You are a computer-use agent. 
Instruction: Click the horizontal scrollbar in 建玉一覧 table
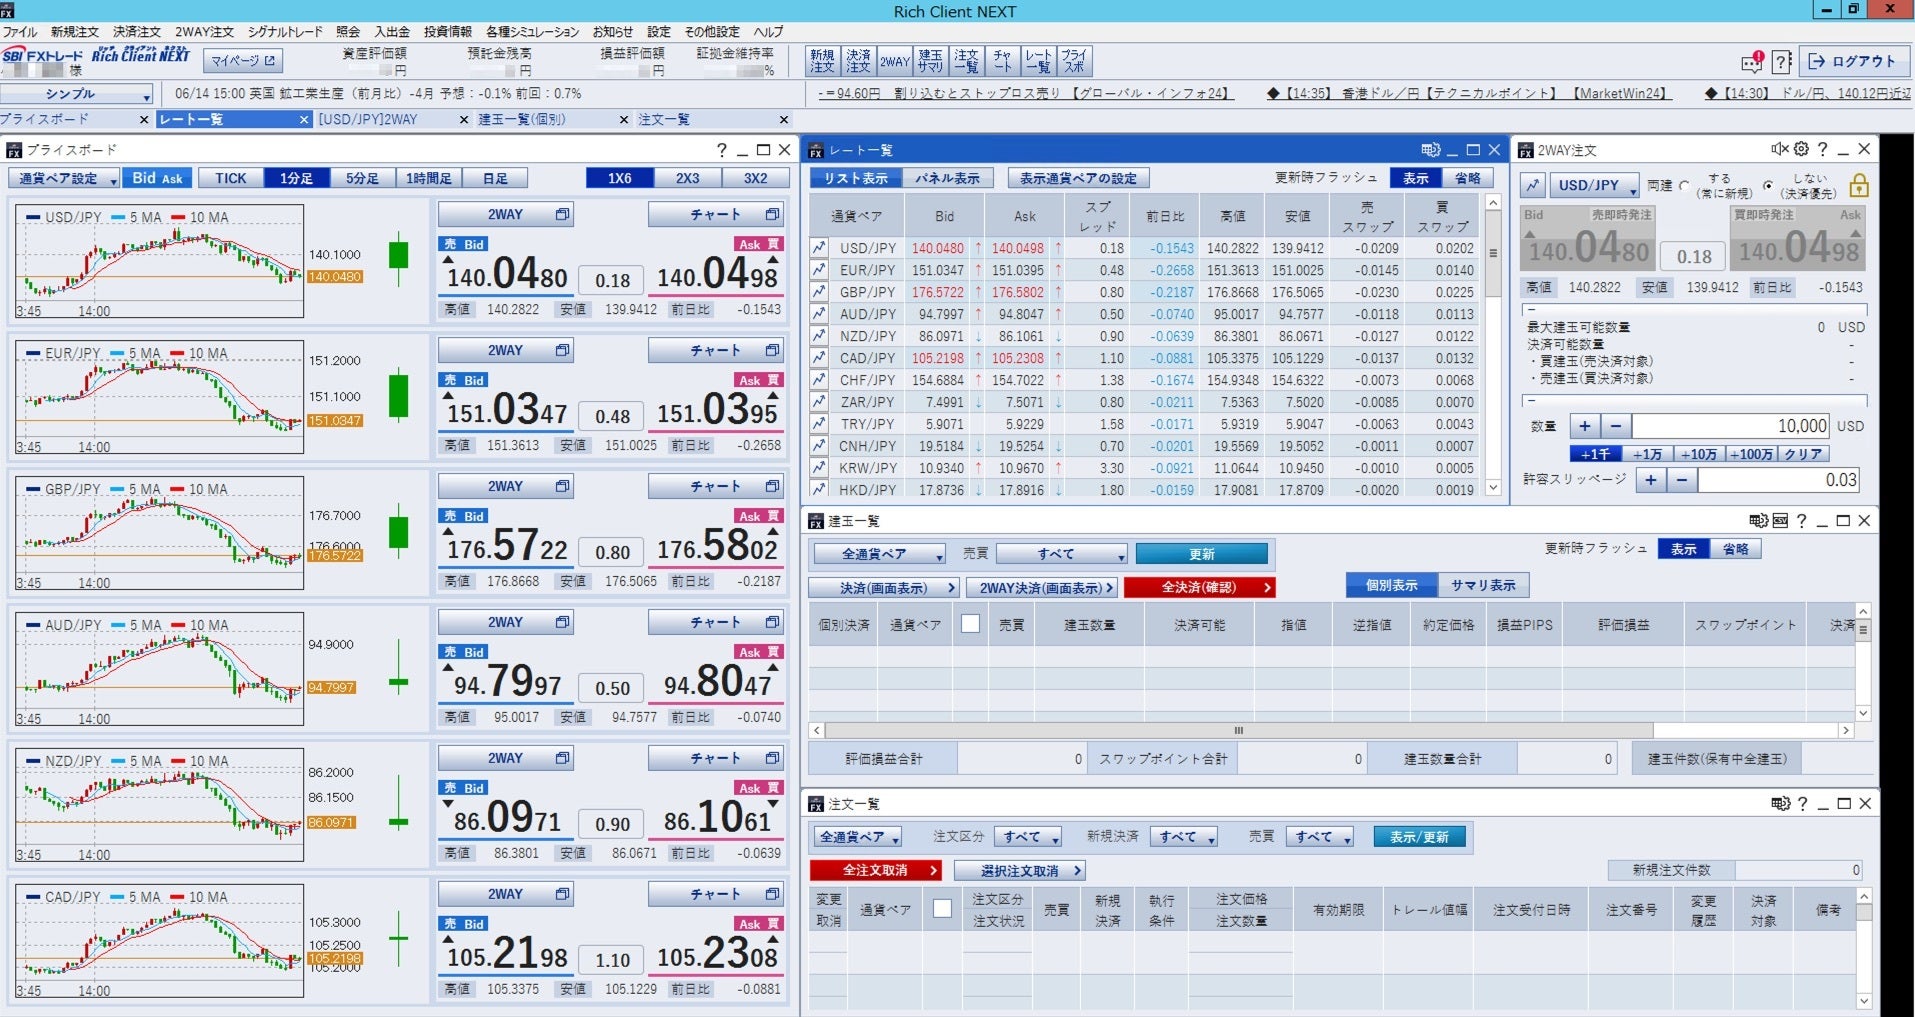[x=1238, y=730]
